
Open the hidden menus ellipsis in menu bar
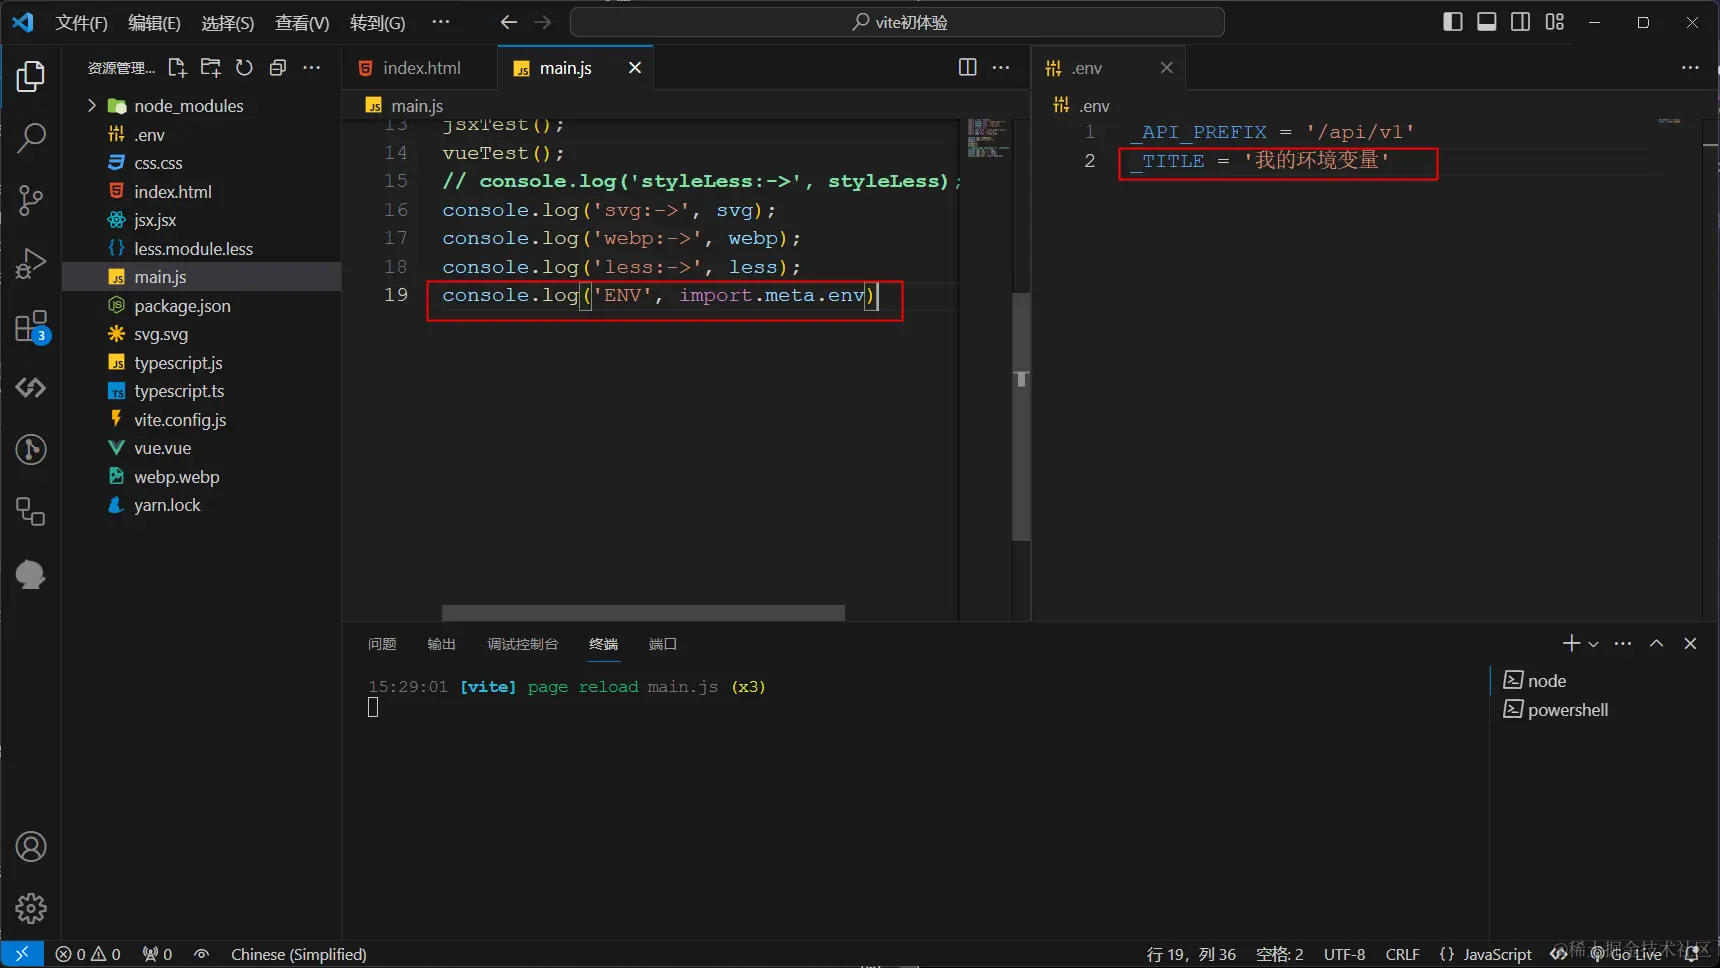click(x=440, y=22)
